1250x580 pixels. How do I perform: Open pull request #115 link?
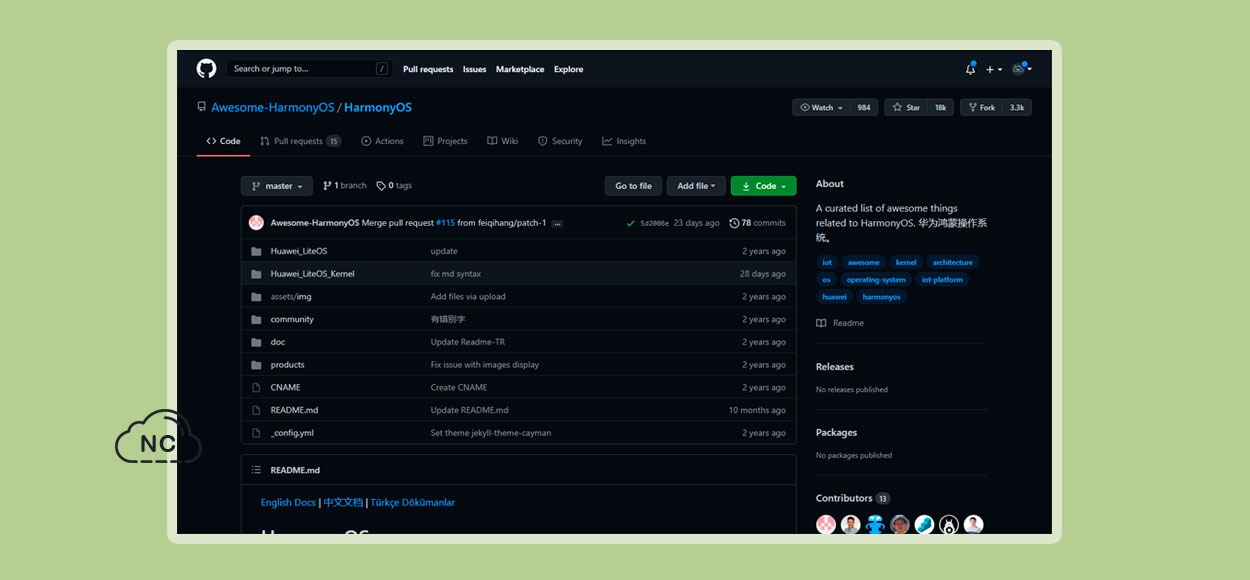(x=445, y=223)
